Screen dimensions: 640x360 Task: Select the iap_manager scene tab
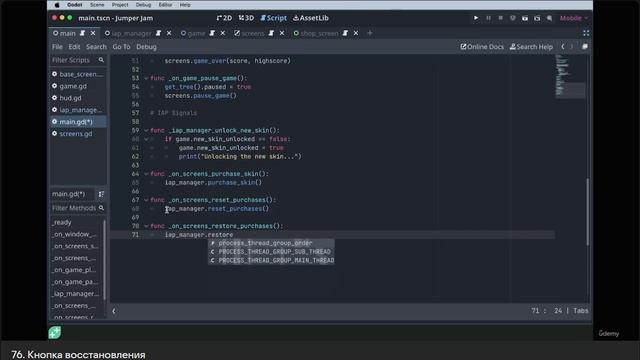[131, 33]
